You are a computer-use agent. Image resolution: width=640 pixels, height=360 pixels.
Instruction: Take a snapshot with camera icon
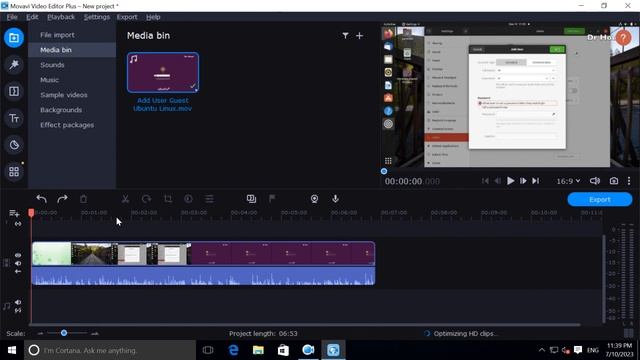[614, 181]
